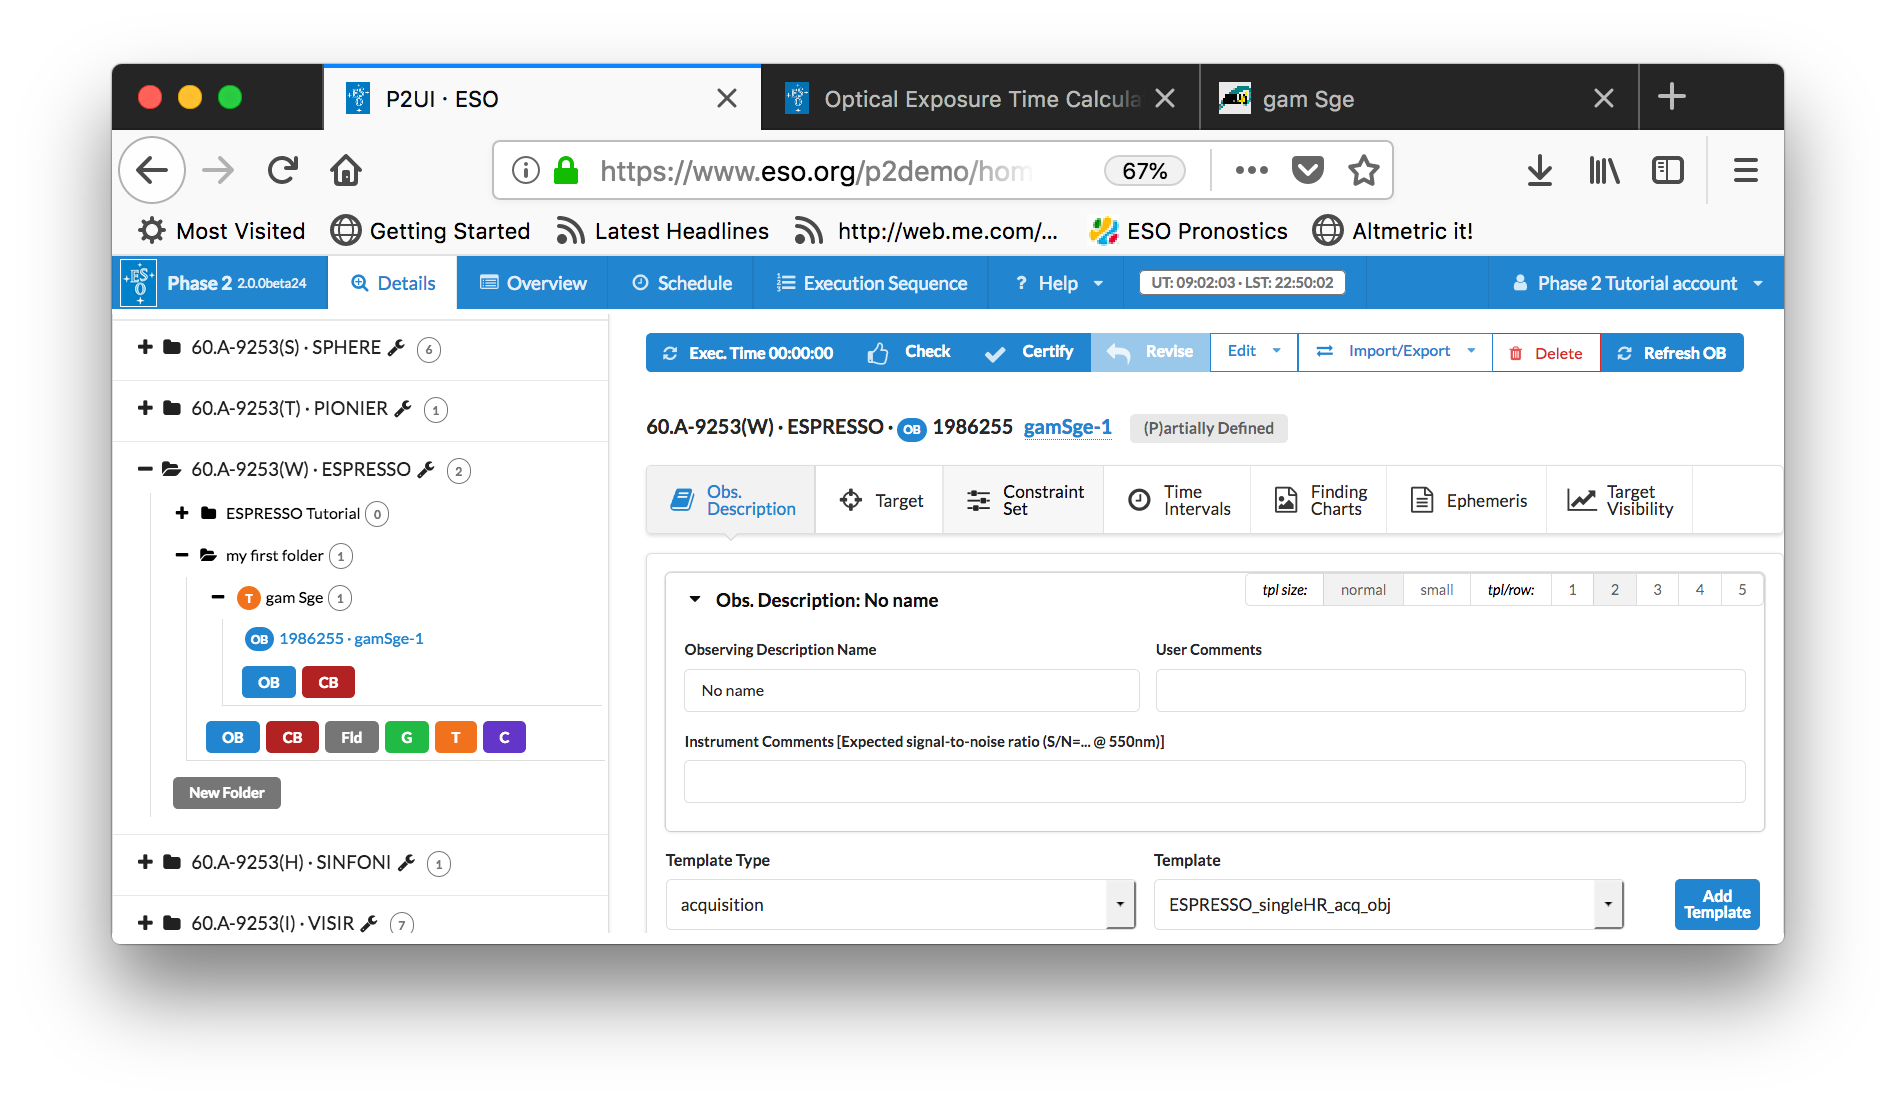Click the orange T target button
The height and width of the screenshot is (1104, 1896).
(455, 737)
